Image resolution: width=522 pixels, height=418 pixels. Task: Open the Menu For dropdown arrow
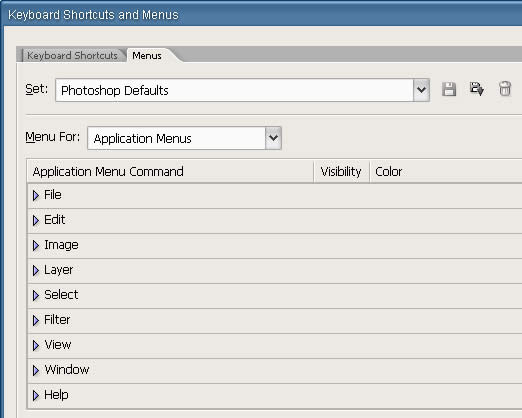click(273, 138)
